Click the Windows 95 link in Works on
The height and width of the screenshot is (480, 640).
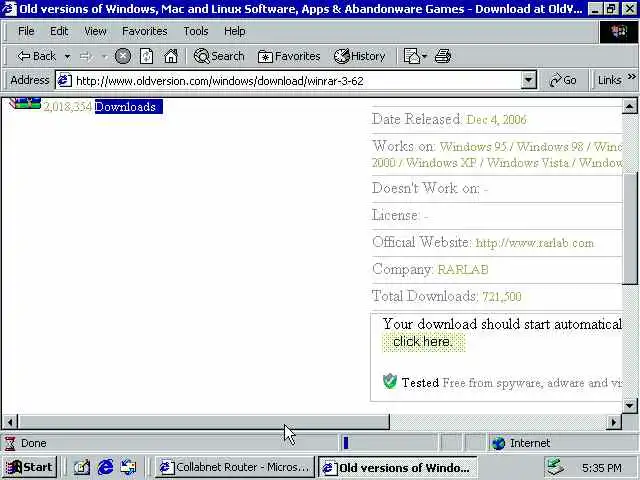coord(473,147)
